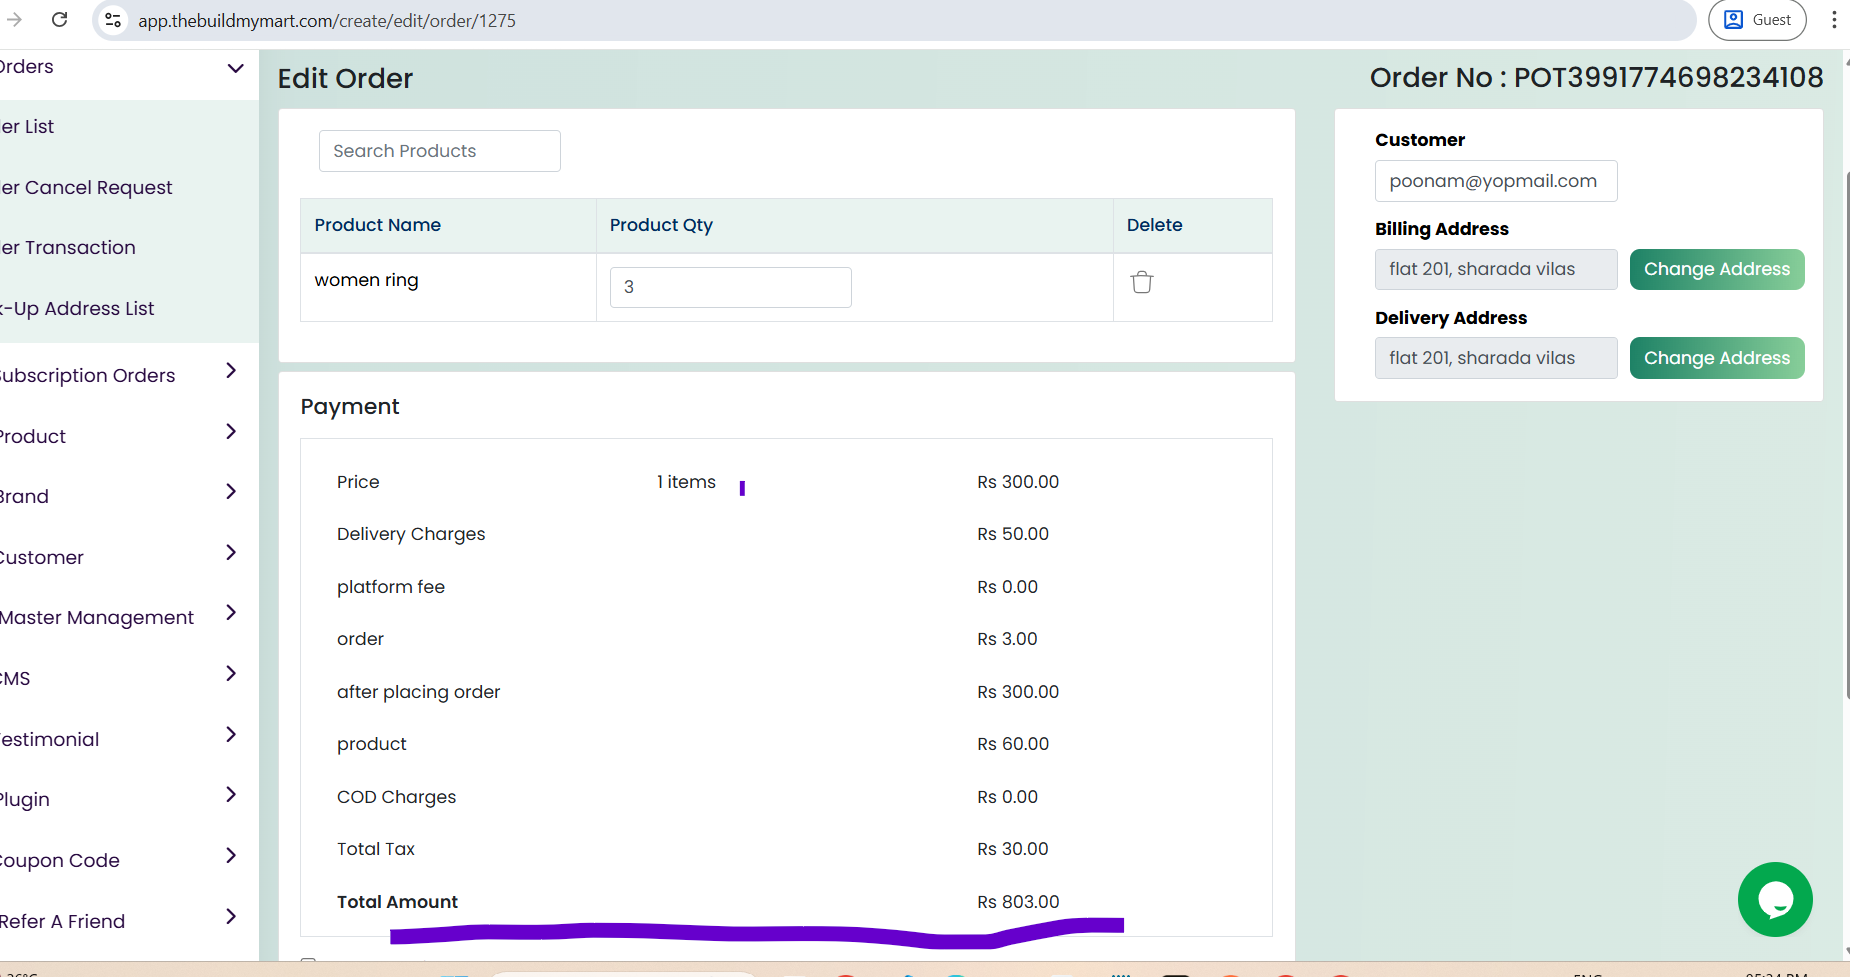Open the Guest profile button
The height and width of the screenshot is (977, 1850).
coord(1757,20)
